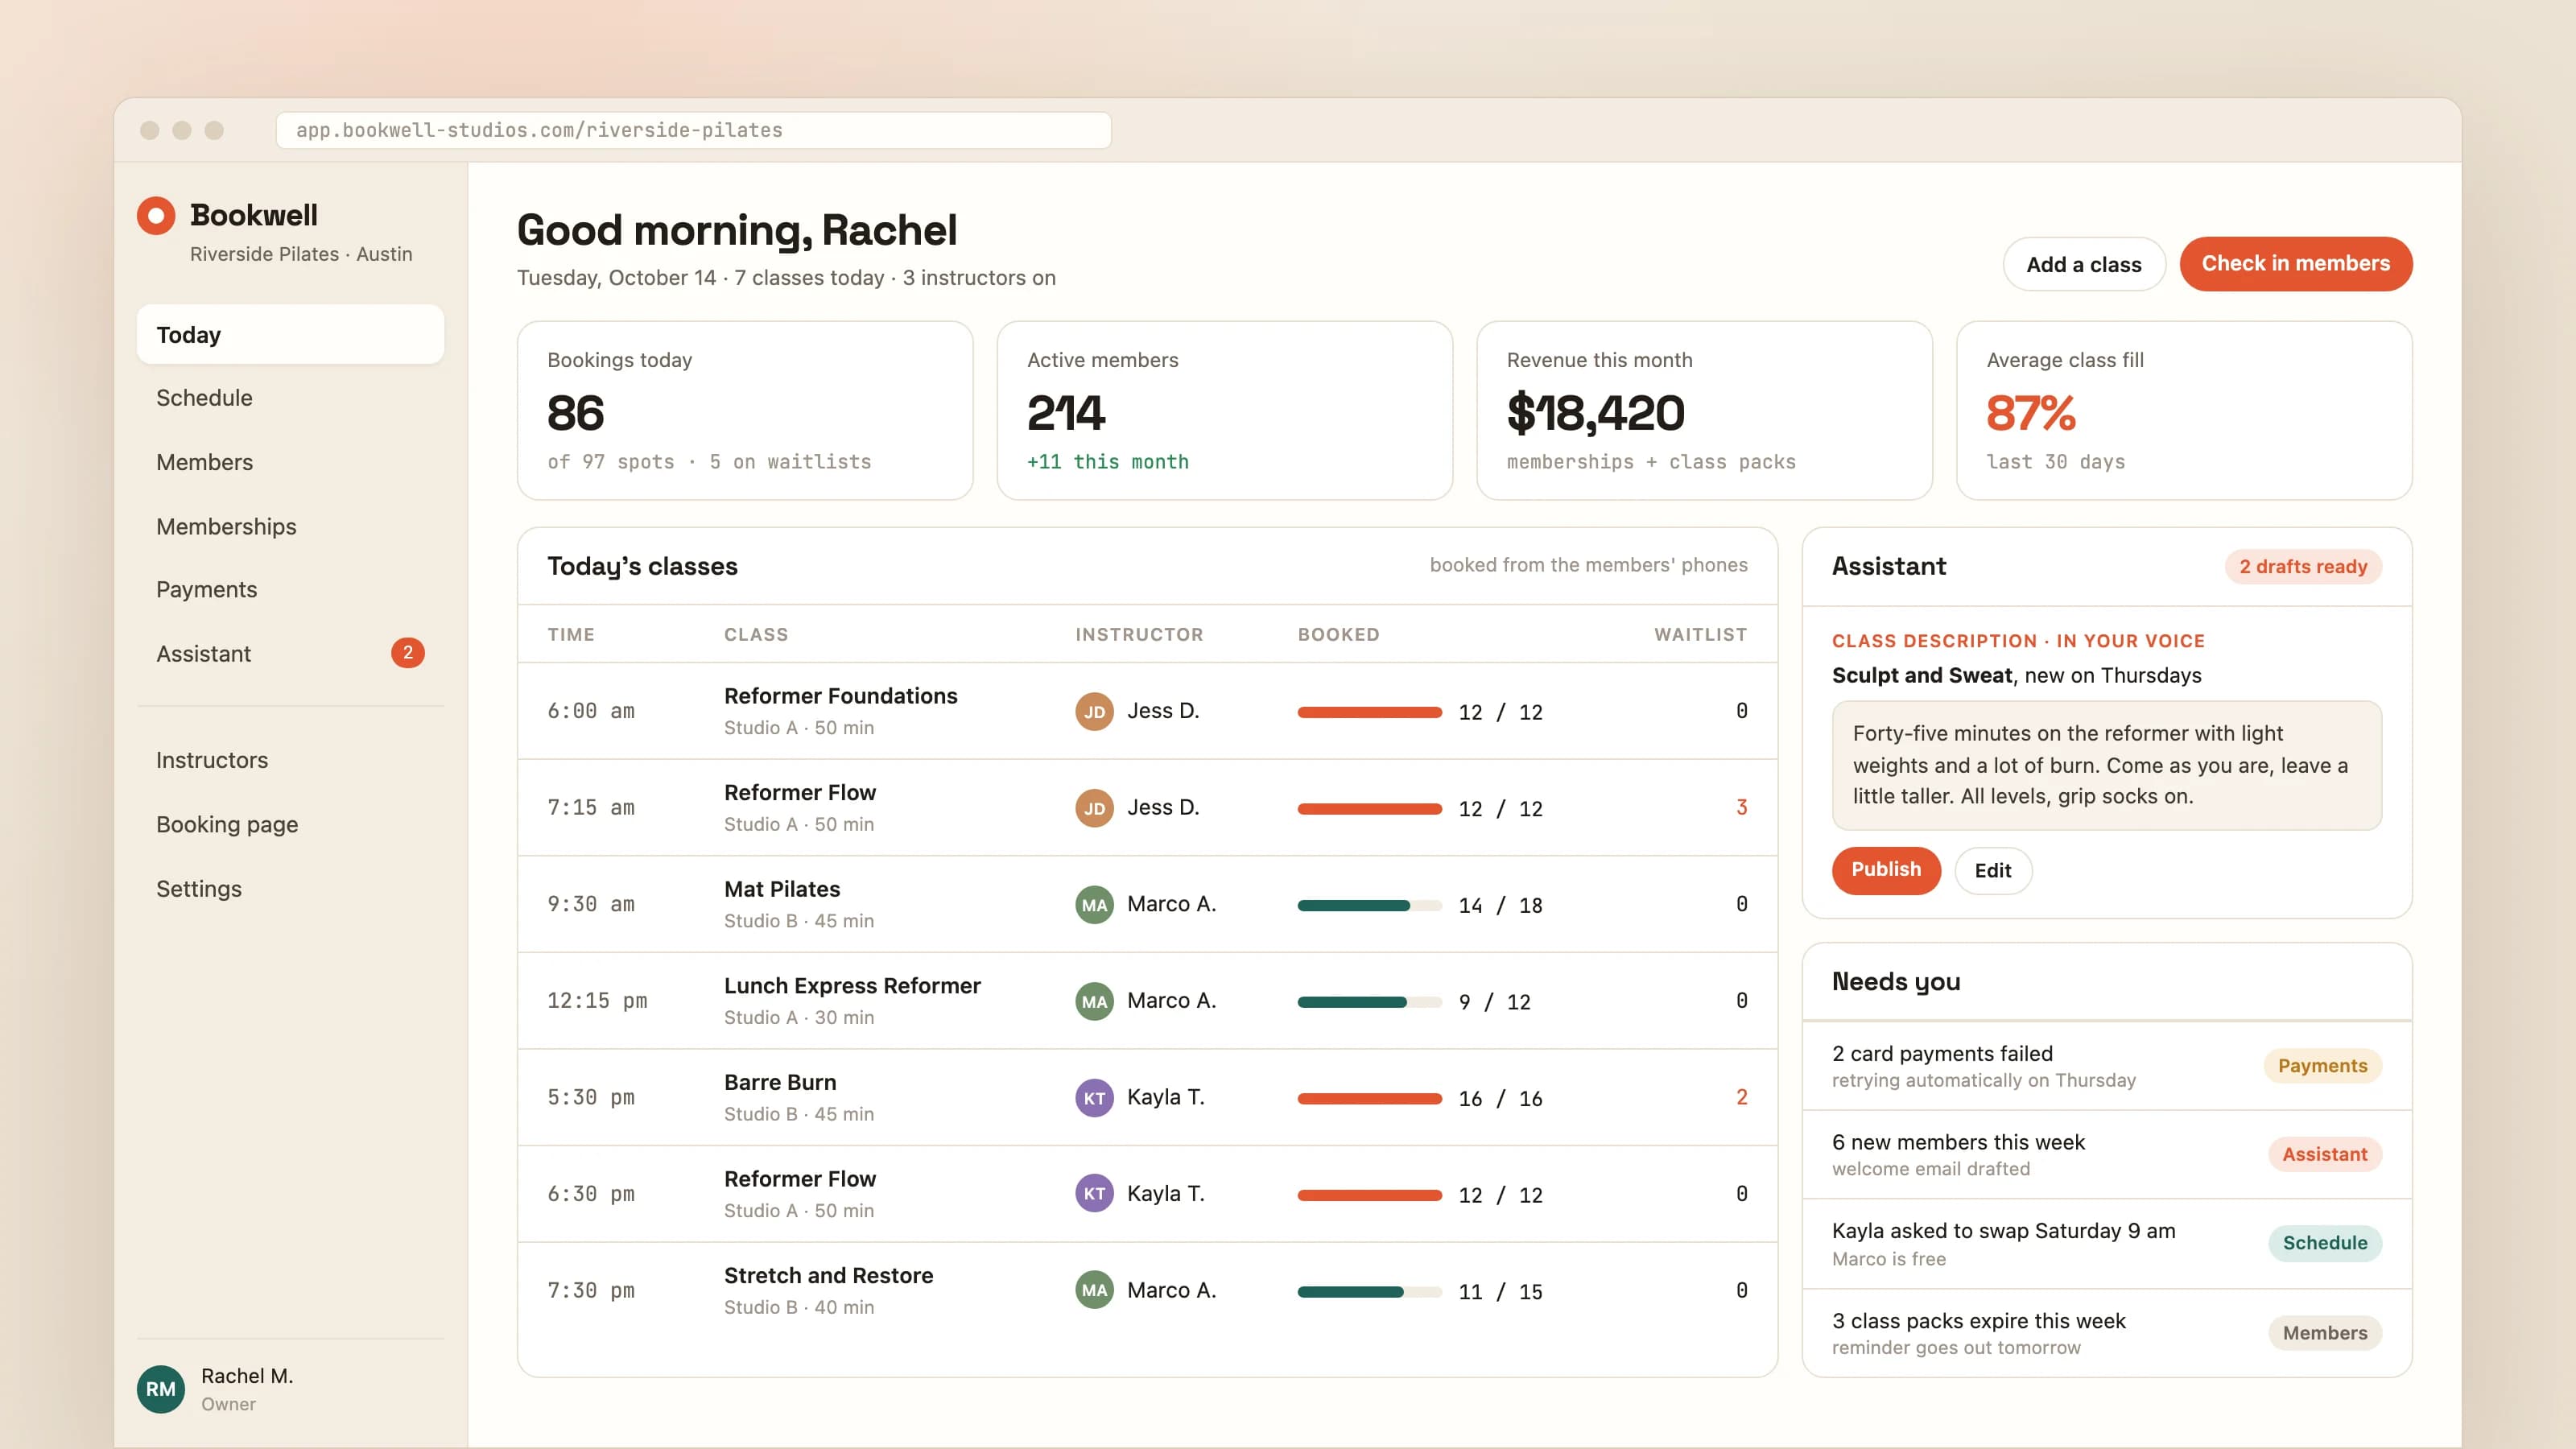Click Kayla T. avatar in Barre Burn row
Viewport: 2576px width, 1449px height.
[x=1094, y=1098]
